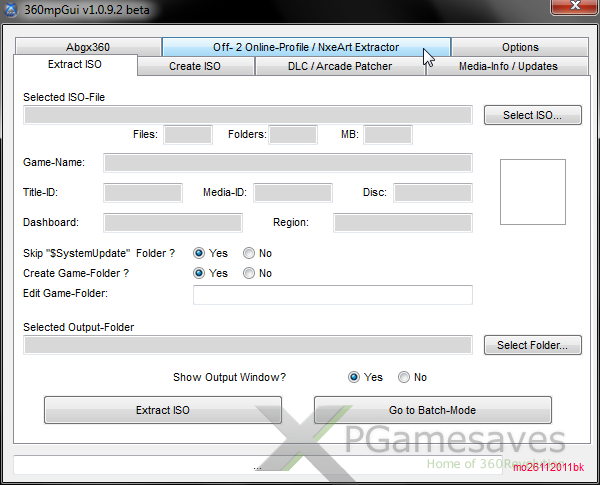Open the Abgx360 tab
600x485 pixels.
87,47
